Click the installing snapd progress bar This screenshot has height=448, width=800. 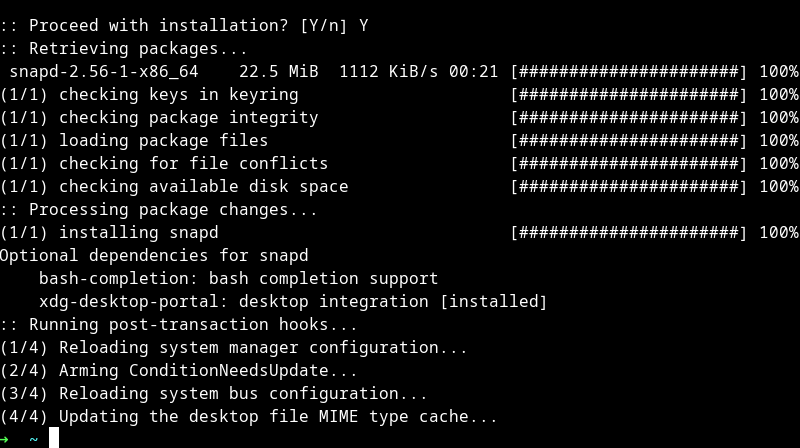click(x=628, y=233)
